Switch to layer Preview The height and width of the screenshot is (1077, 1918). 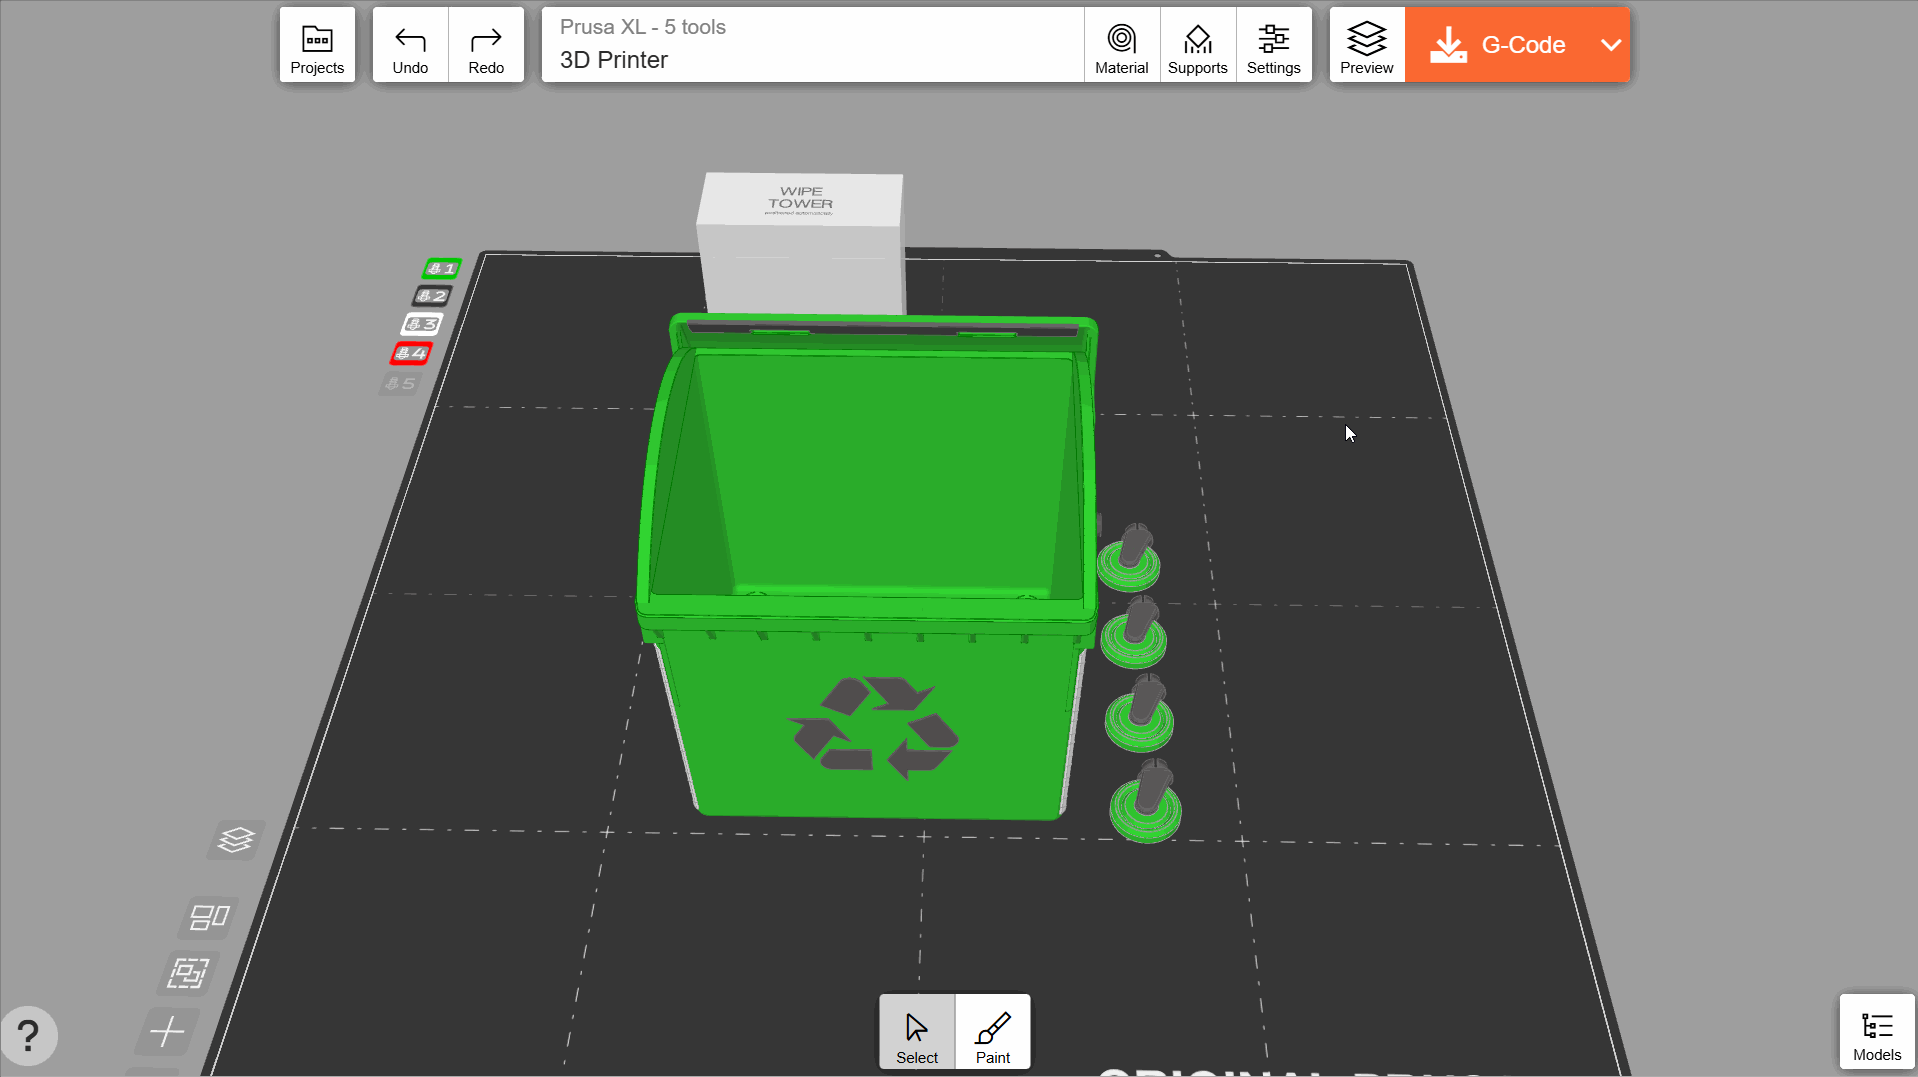click(1366, 45)
